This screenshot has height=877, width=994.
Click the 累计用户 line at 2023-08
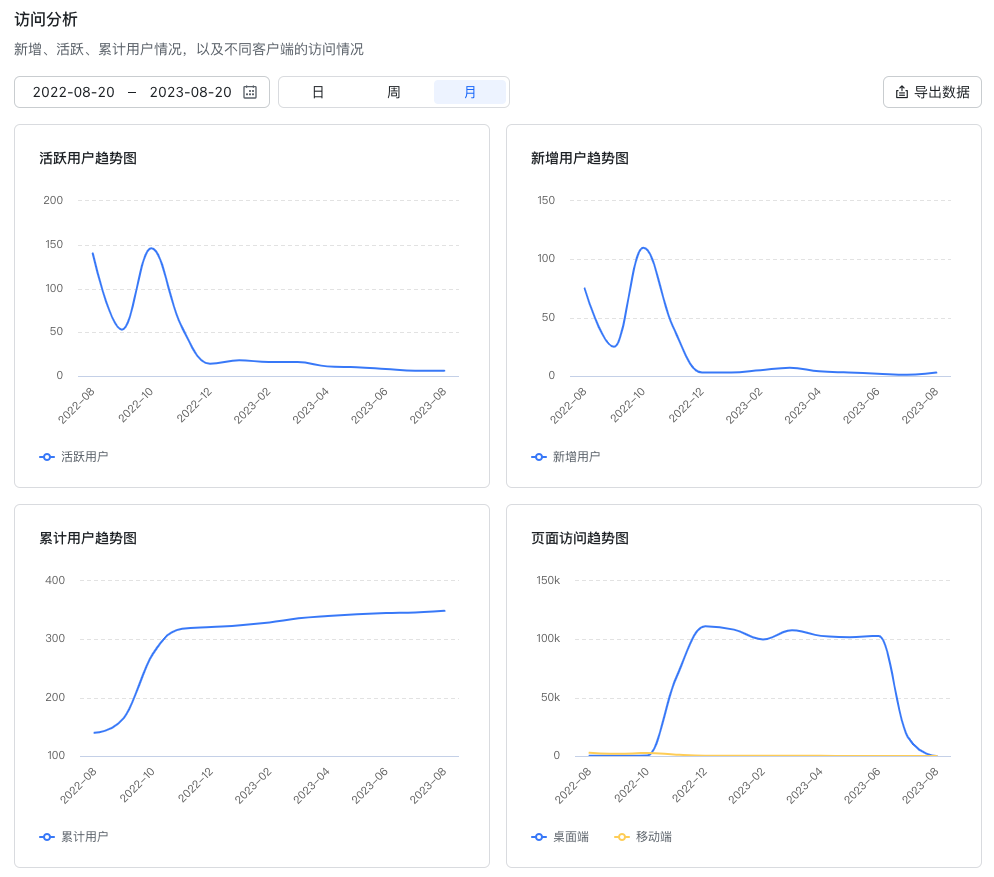pyautogui.click(x=444, y=611)
